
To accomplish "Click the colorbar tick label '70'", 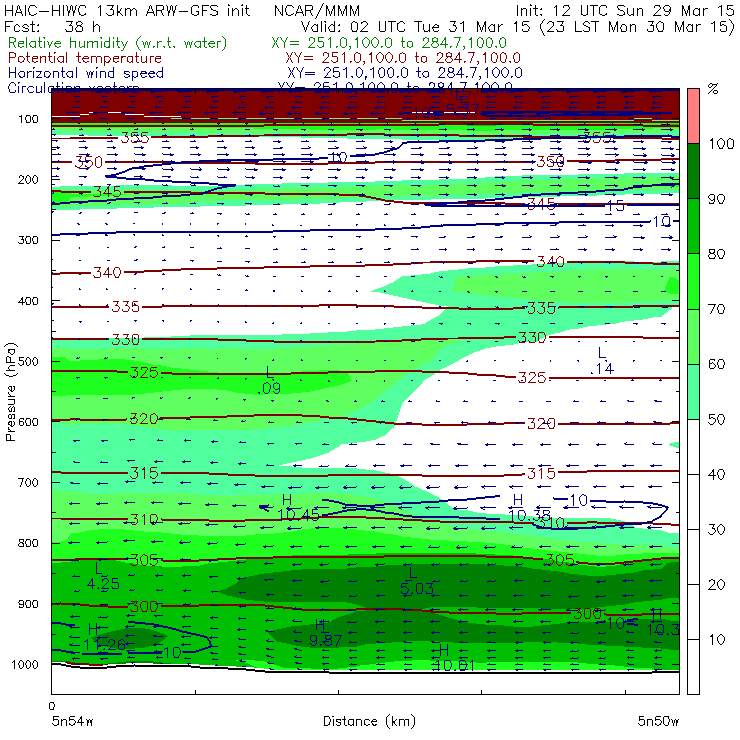I will click(716, 309).
